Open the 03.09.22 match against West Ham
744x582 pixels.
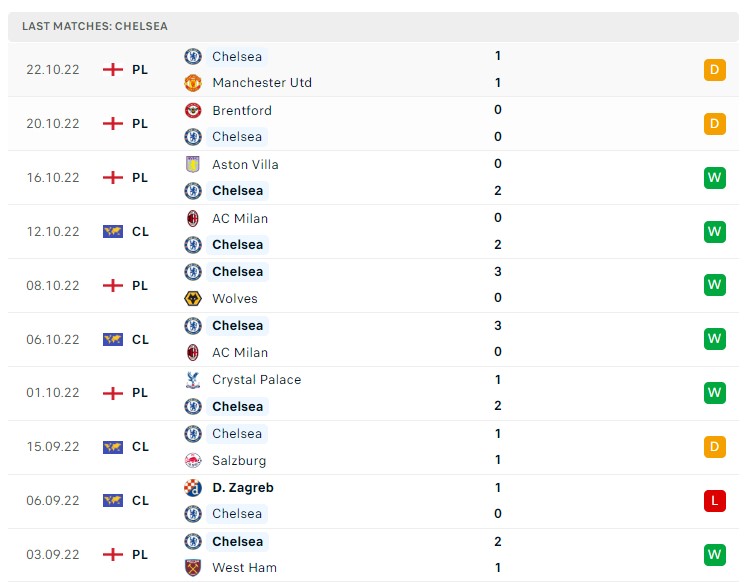(x=373, y=554)
